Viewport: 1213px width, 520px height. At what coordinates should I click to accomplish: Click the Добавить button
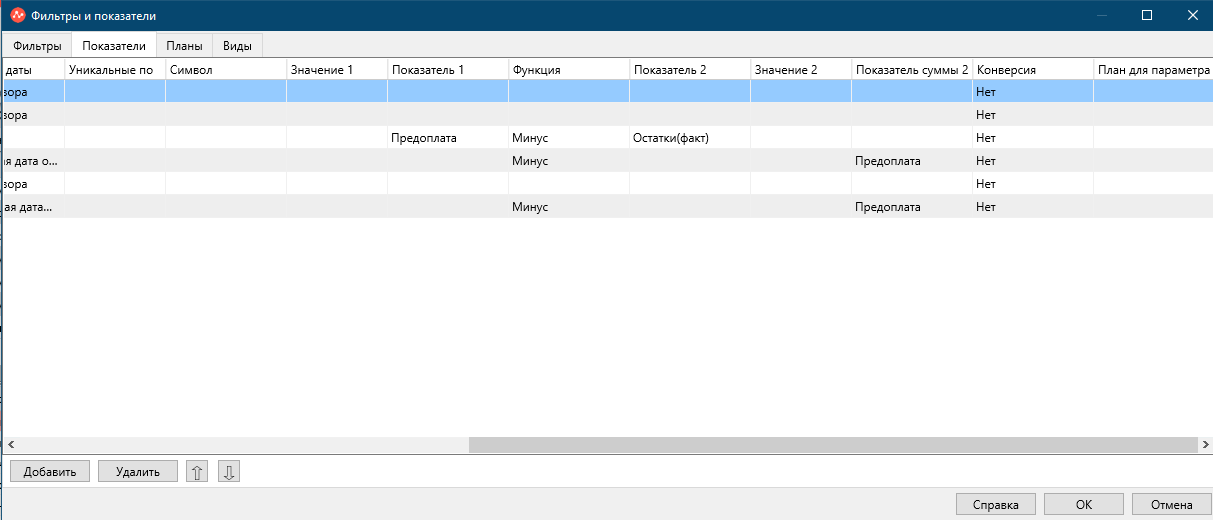click(50, 472)
